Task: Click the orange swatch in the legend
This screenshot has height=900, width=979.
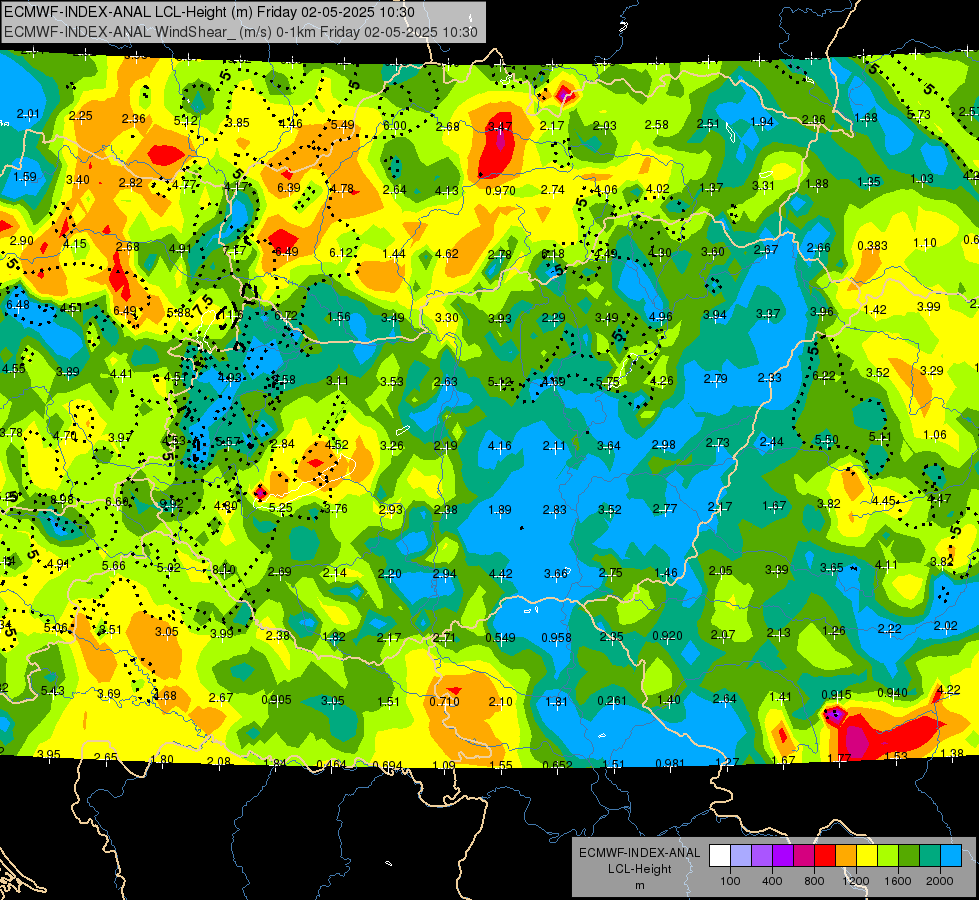Action: [845, 856]
